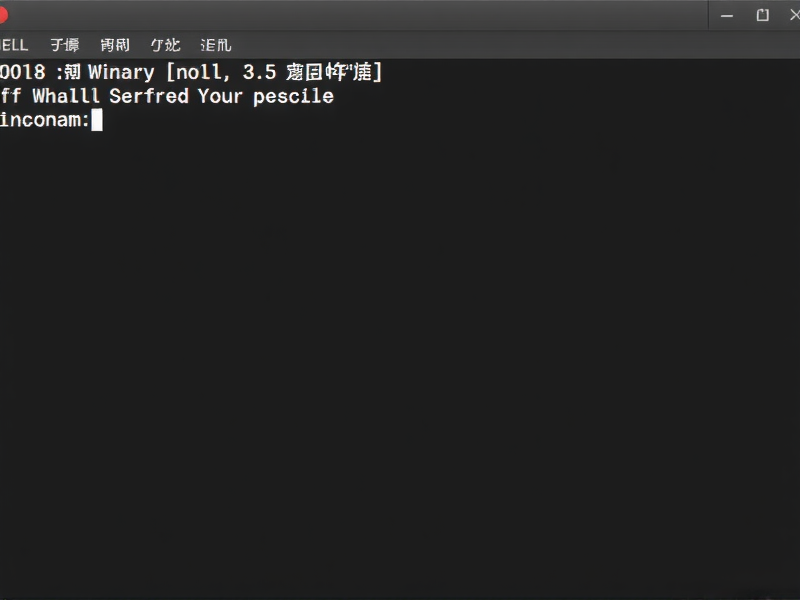Open the rightmost Chinese menu in the menu bar
The height and width of the screenshot is (600, 800).
(x=215, y=44)
